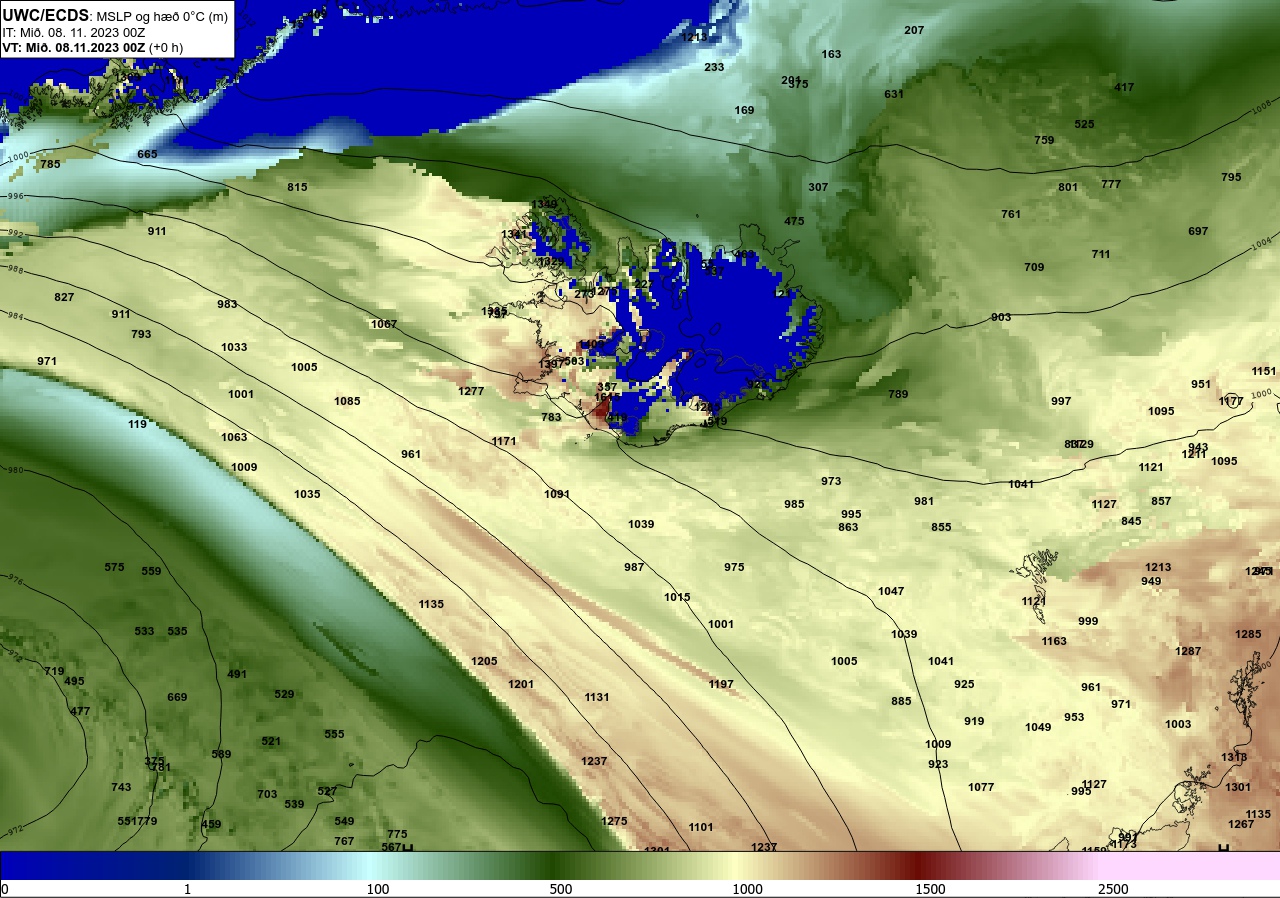
Task: Click the map value 795
Action: coord(1231,177)
